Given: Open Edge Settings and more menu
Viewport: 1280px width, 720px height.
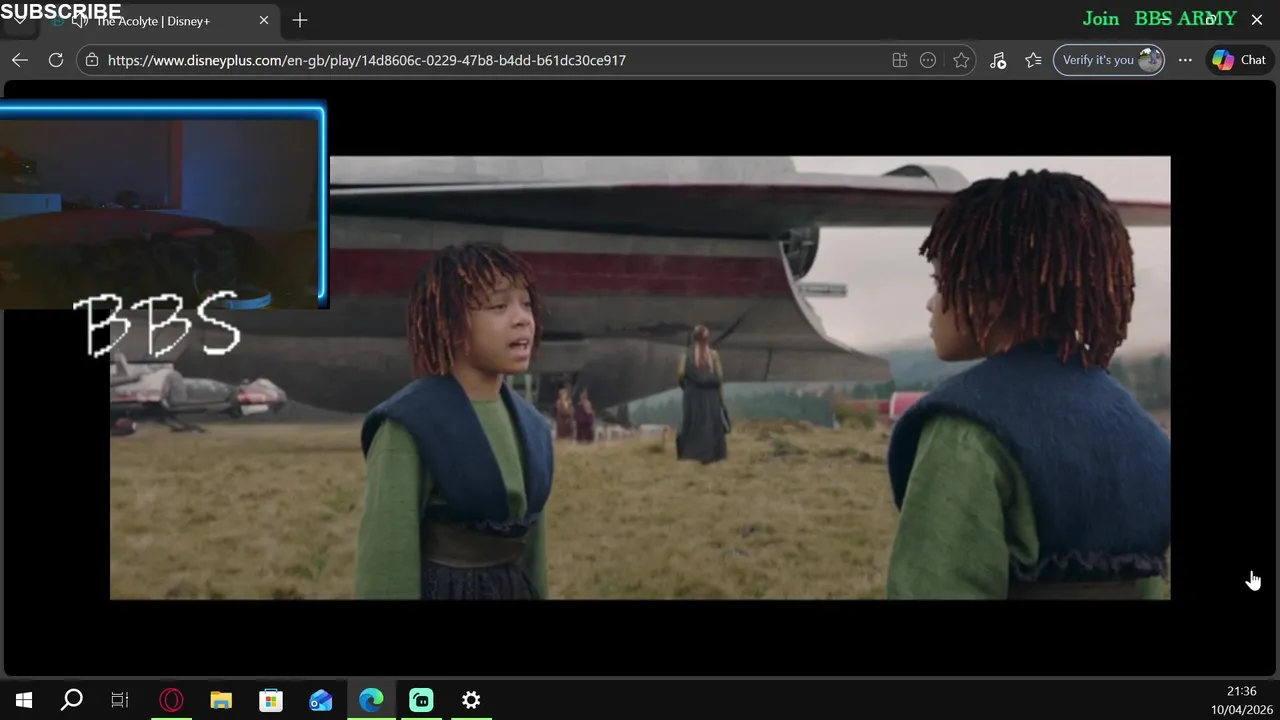Looking at the screenshot, I should 1185,60.
